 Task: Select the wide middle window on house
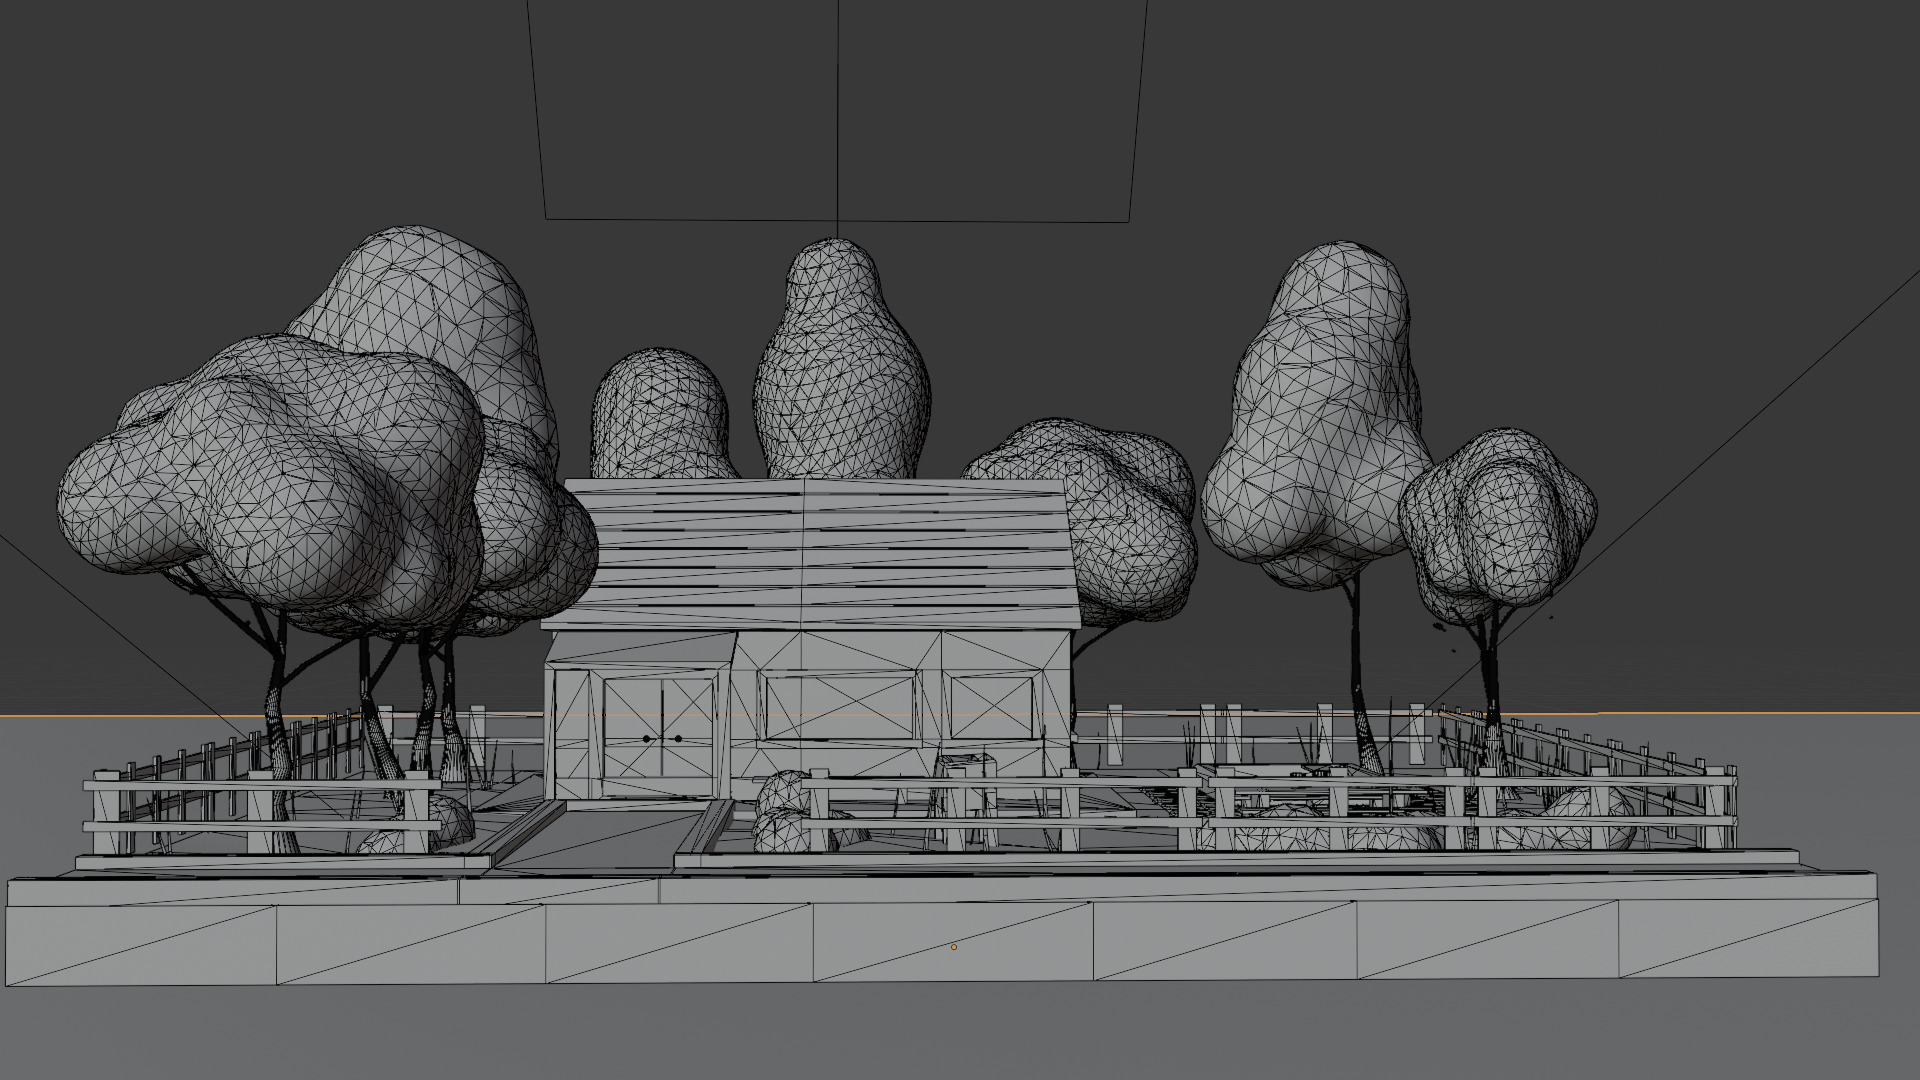coord(838,706)
